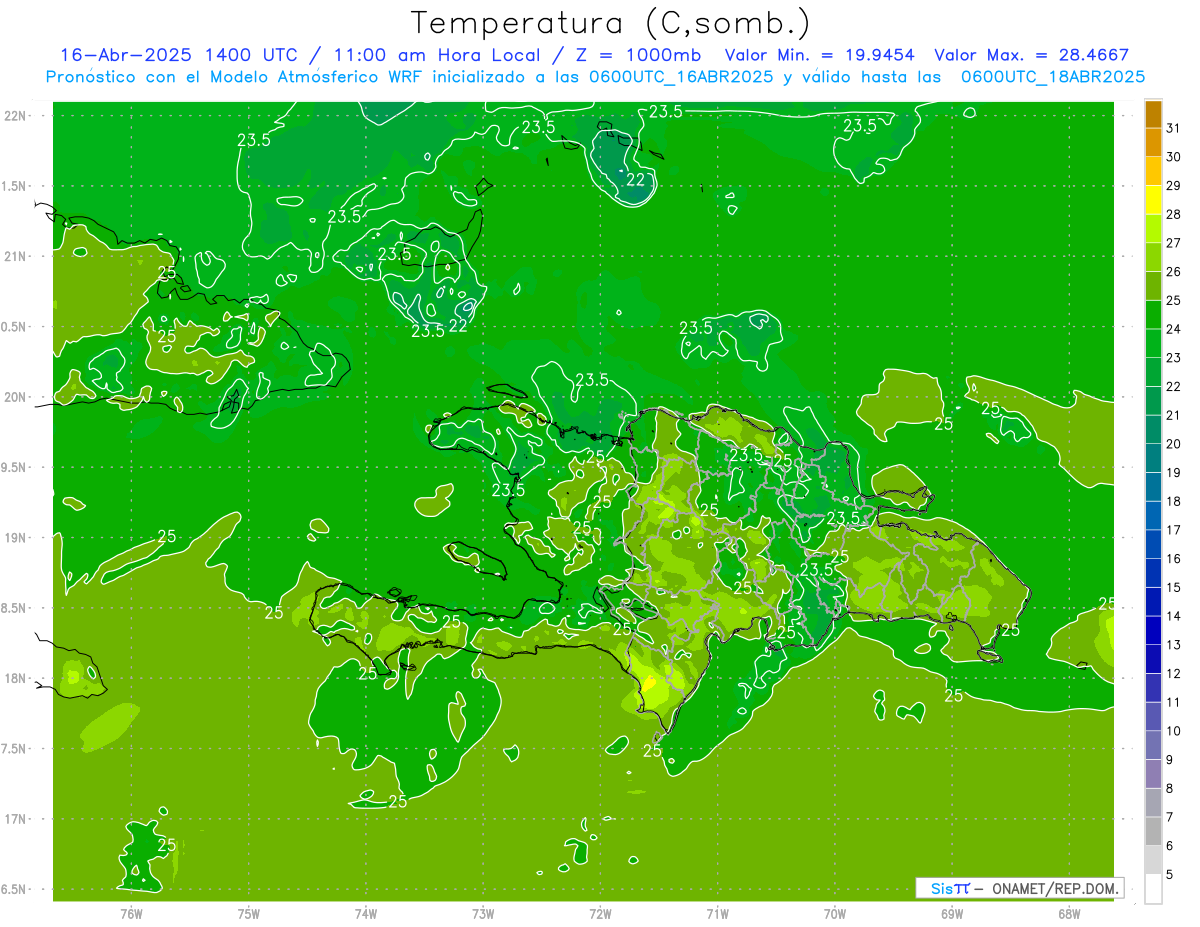Click the '74W' longitude axis label
Image resolution: width=1200 pixels, height=927 pixels.
pos(366,914)
